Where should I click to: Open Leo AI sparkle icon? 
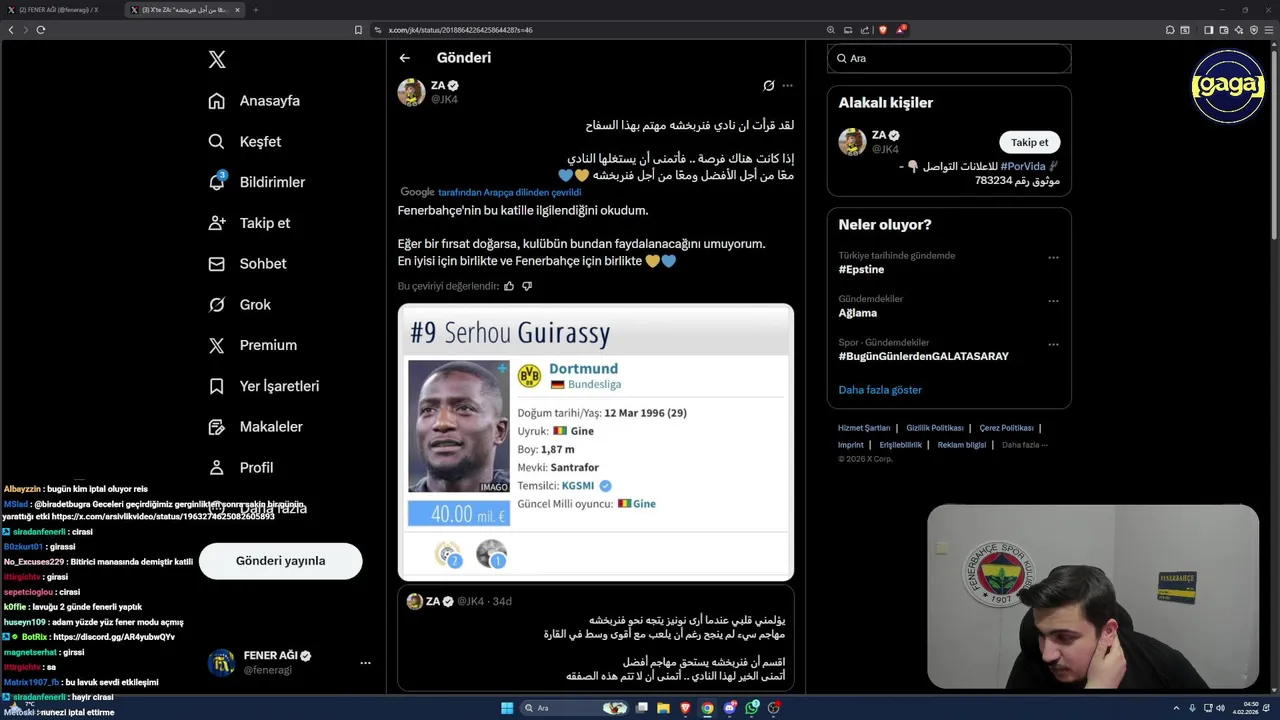click(1238, 30)
